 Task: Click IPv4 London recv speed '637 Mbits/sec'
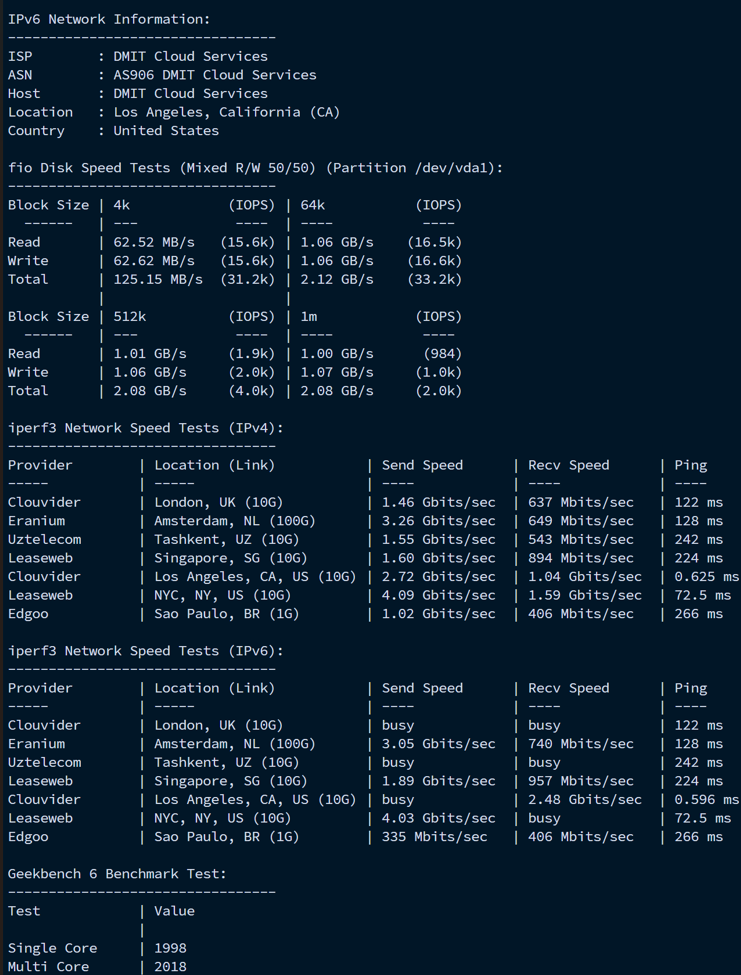pos(581,502)
